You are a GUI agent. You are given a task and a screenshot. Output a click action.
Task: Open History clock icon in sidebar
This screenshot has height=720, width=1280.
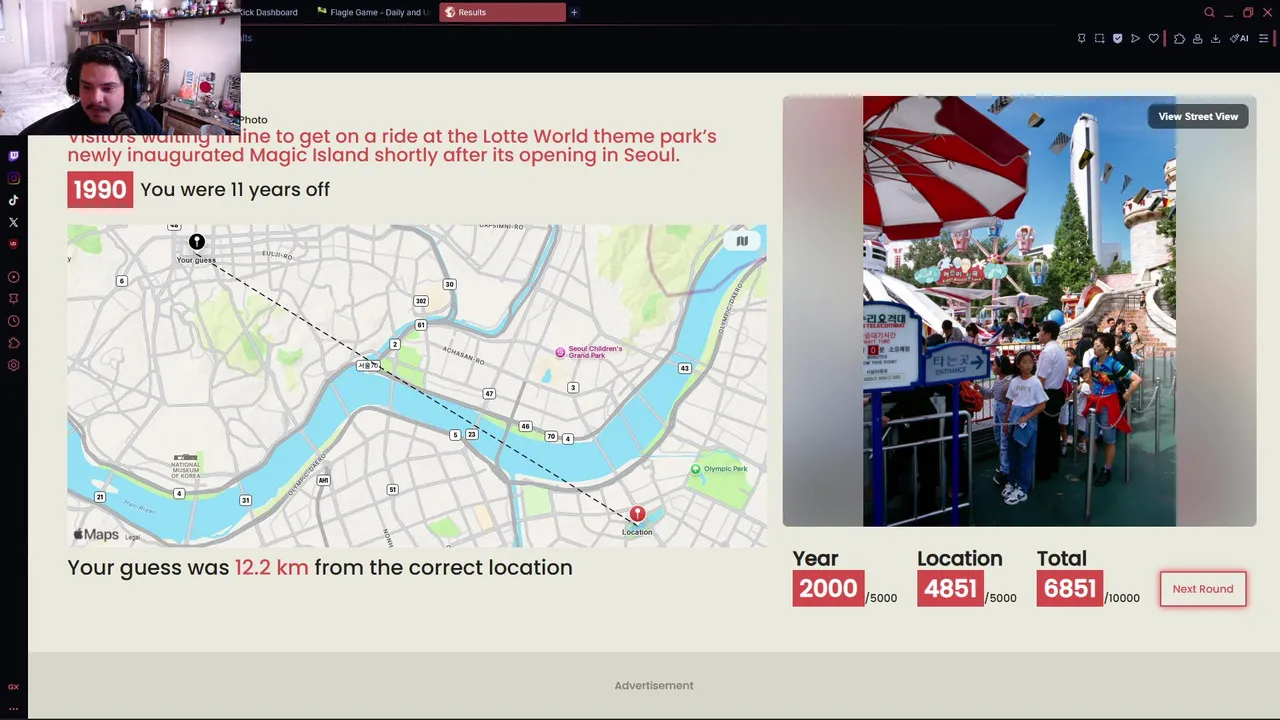click(x=13, y=321)
